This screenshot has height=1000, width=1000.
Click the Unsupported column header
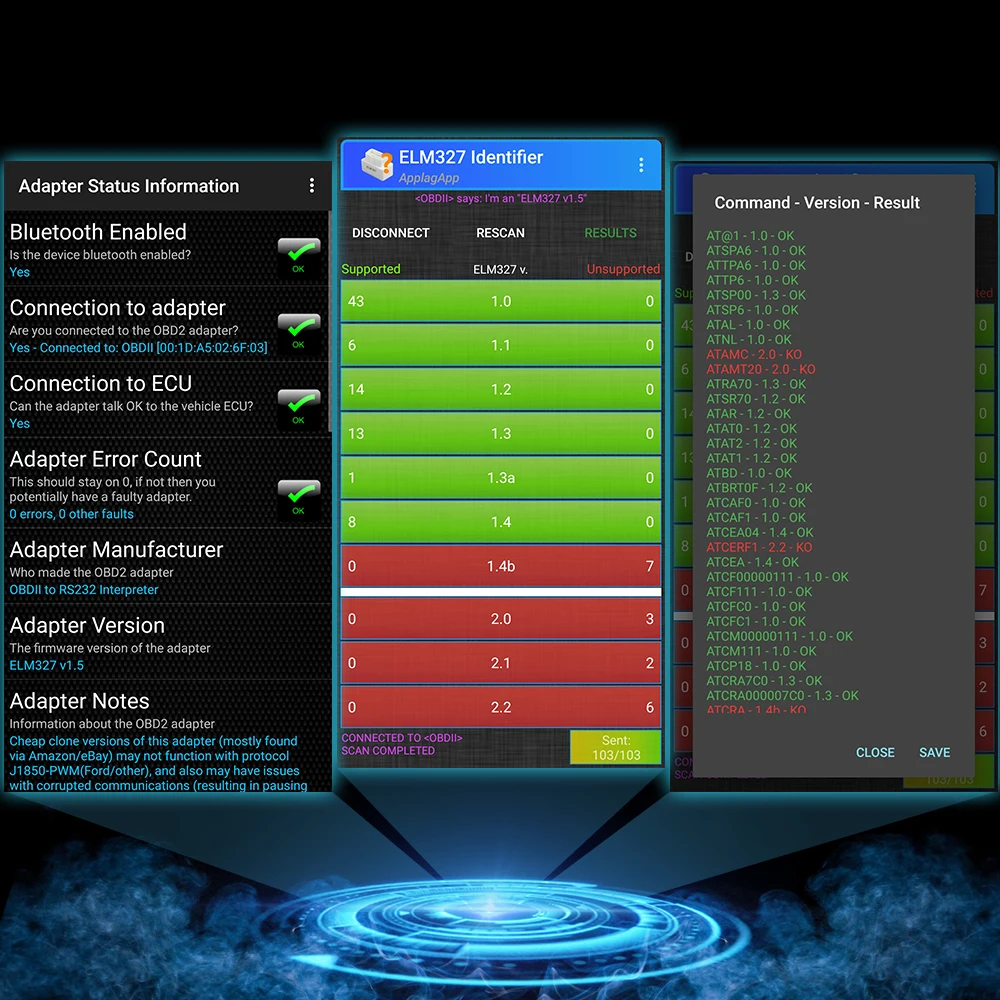[x=623, y=269]
